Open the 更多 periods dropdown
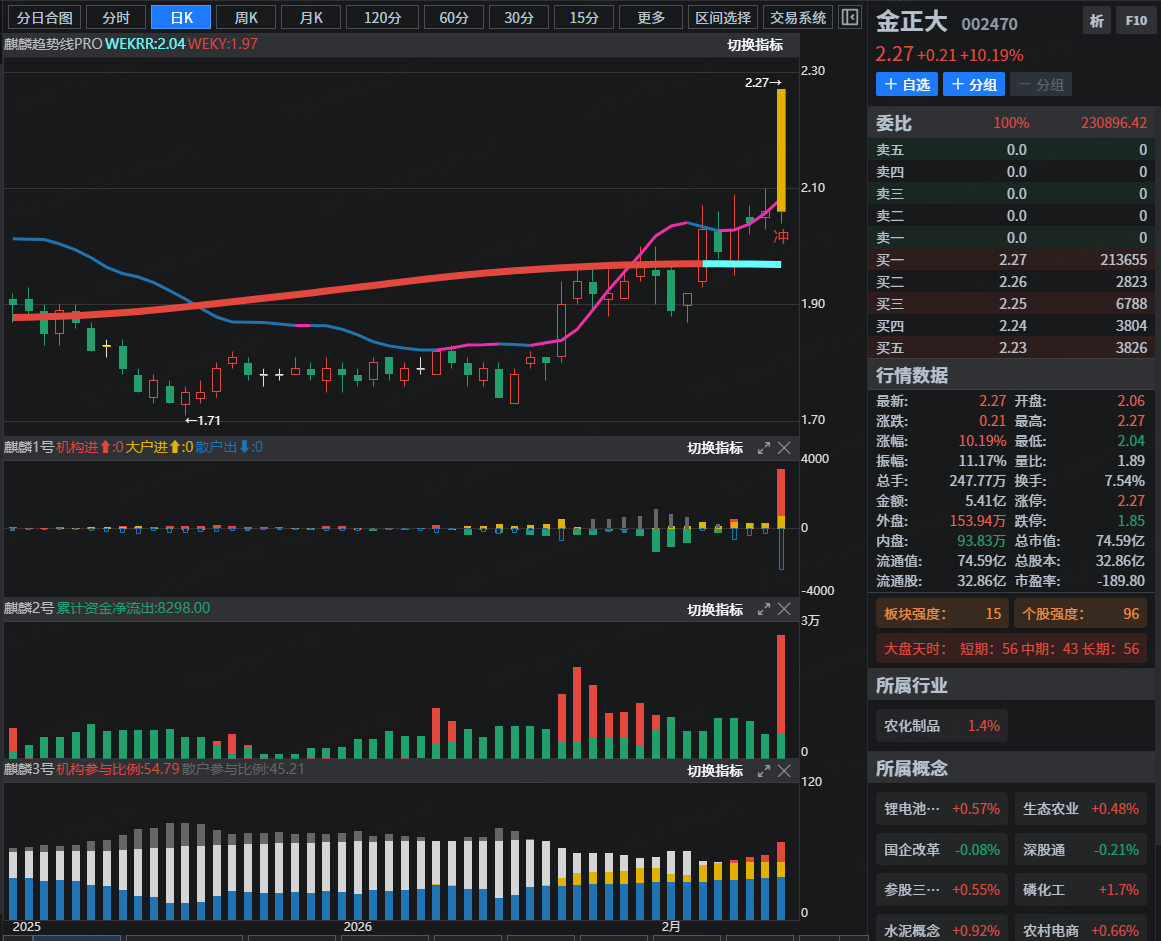Image resolution: width=1161 pixels, height=941 pixels. point(650,18)
